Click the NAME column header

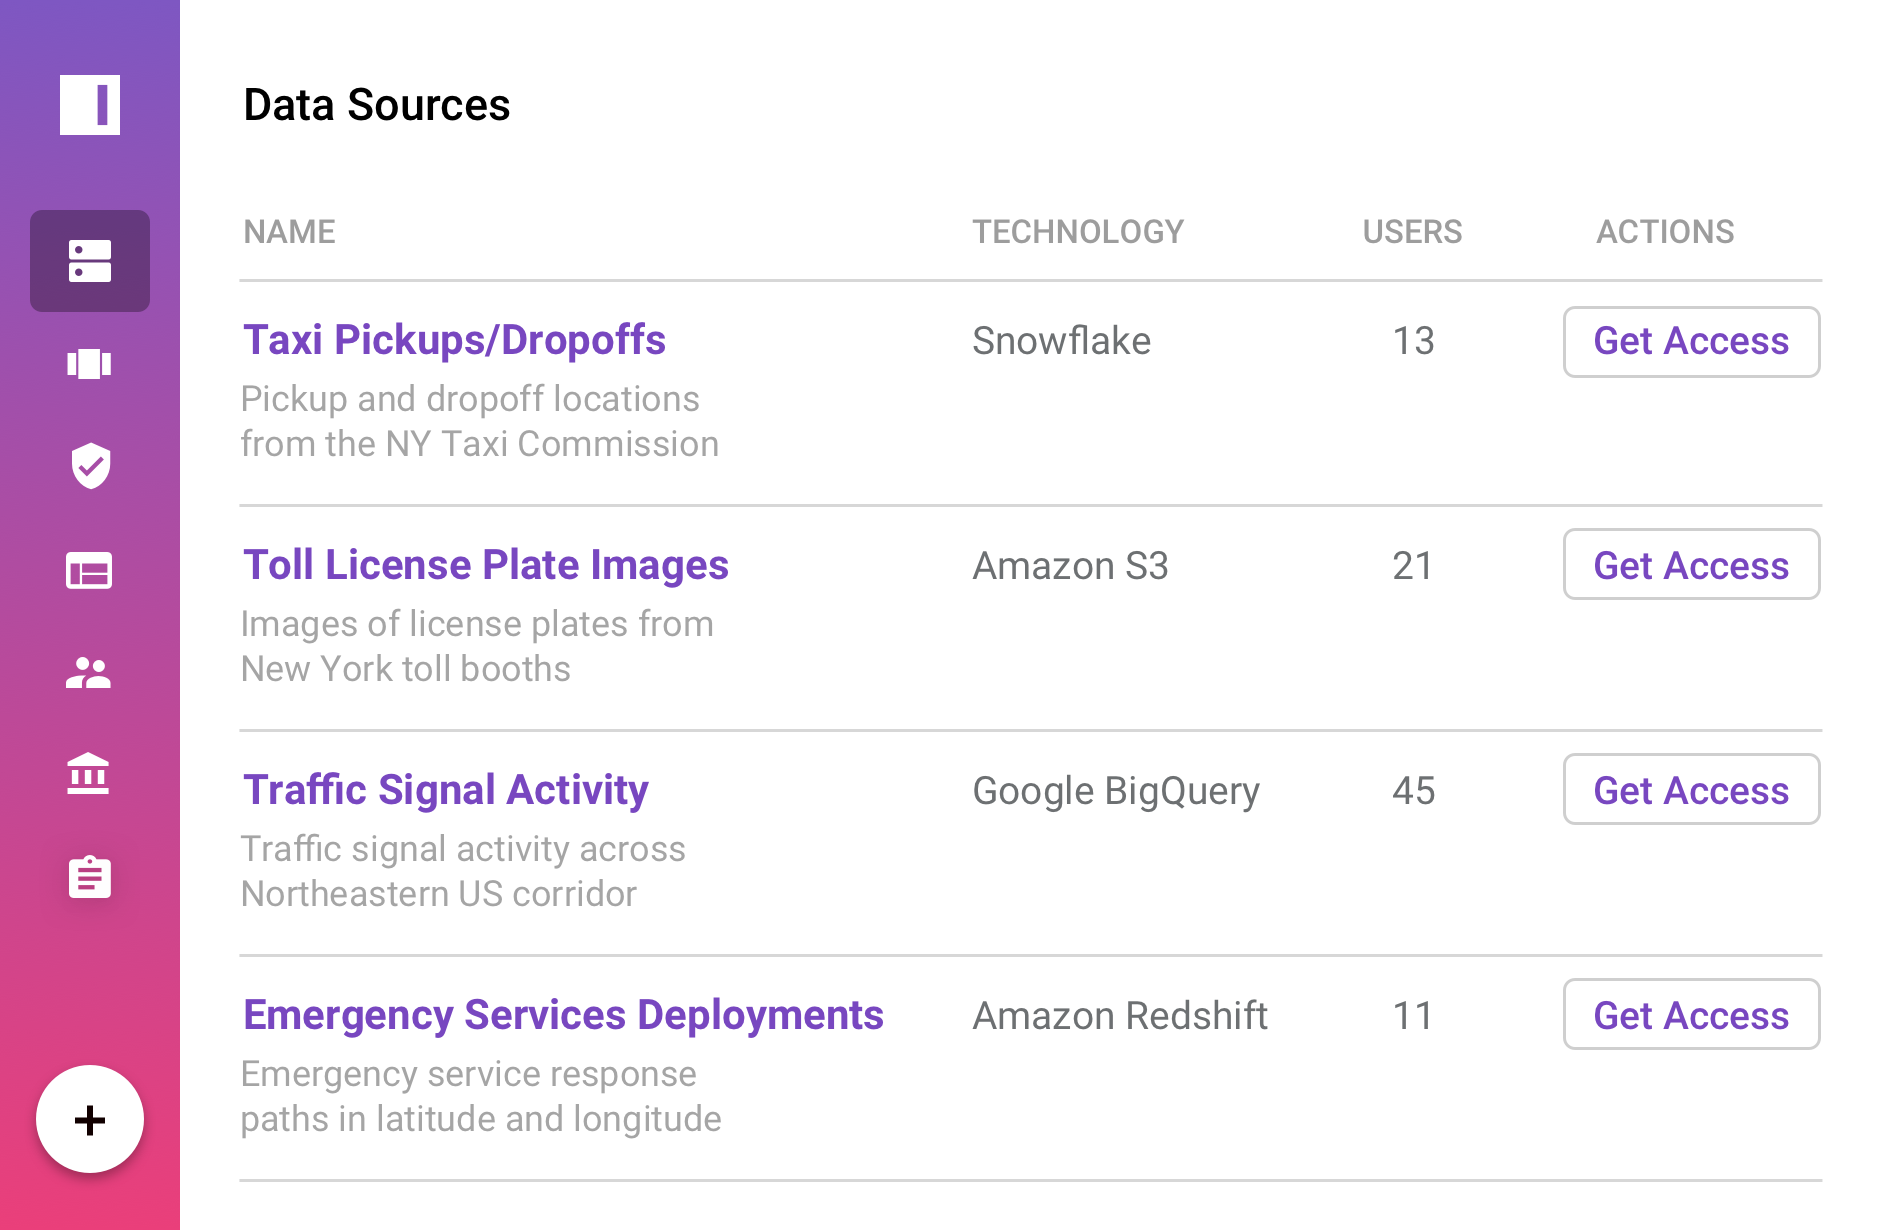tap(290, 232)
